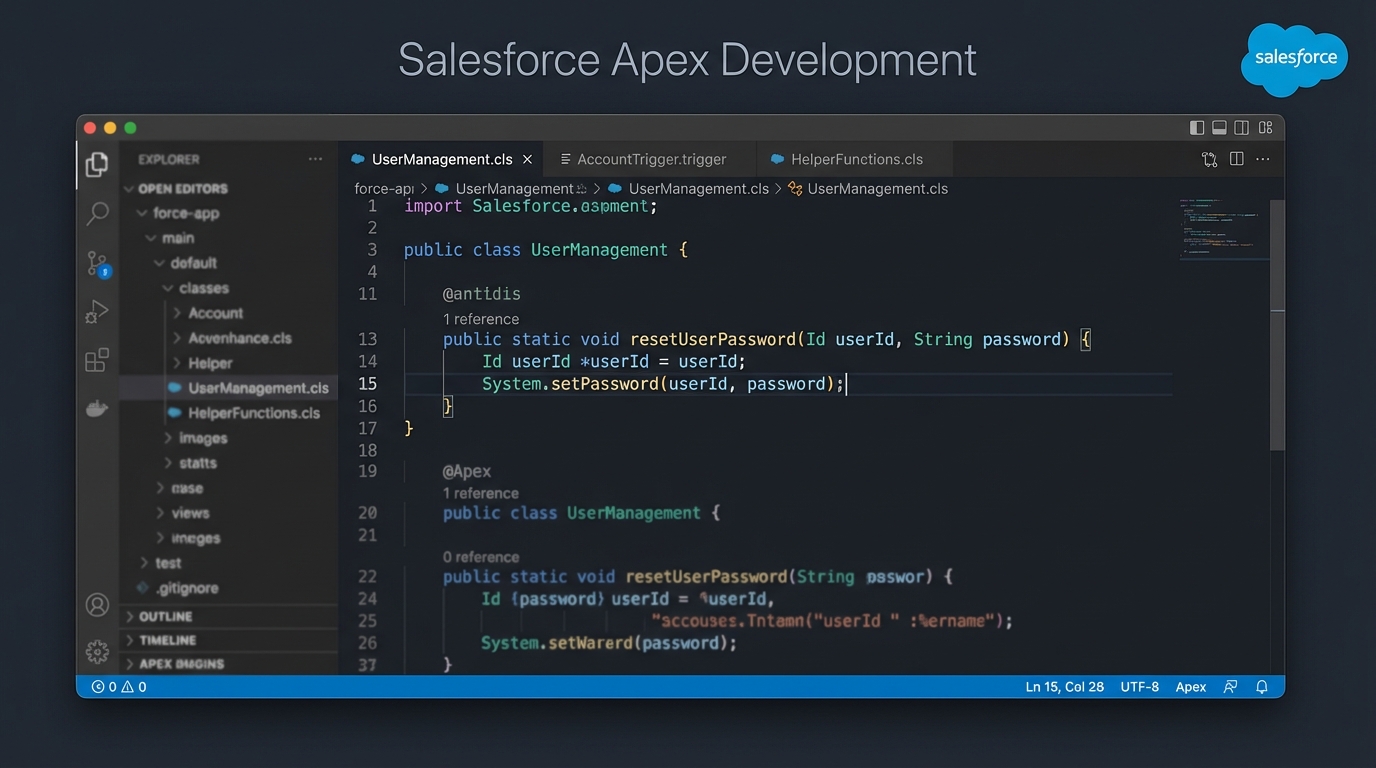The image size is (1376, 768).
Task: Open the Search view in activity bar
Action: pyautogui.click(x=97, y=213)
